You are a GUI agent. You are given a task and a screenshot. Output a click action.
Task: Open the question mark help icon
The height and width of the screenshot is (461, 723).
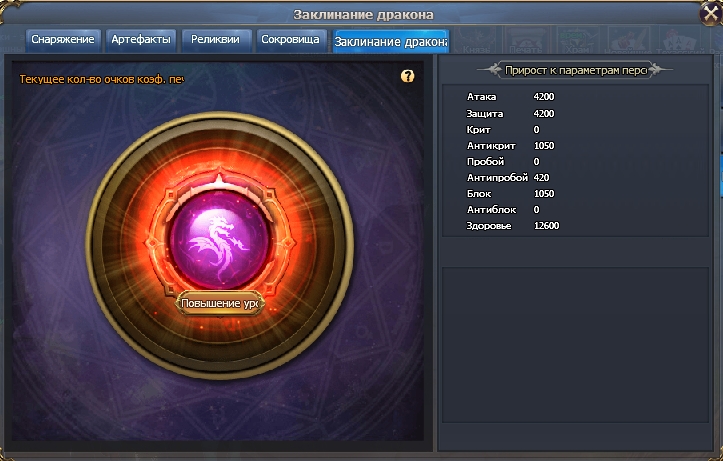point(407,76)
